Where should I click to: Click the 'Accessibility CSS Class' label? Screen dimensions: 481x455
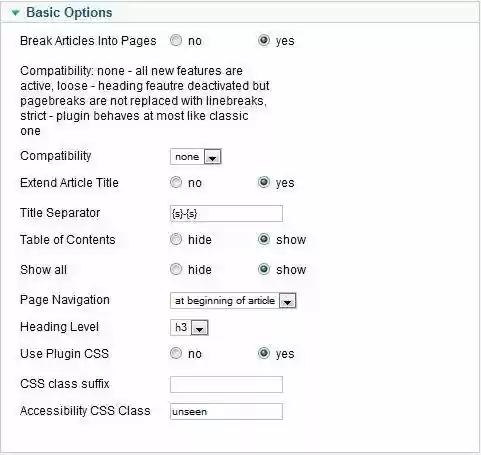point(85,411)
